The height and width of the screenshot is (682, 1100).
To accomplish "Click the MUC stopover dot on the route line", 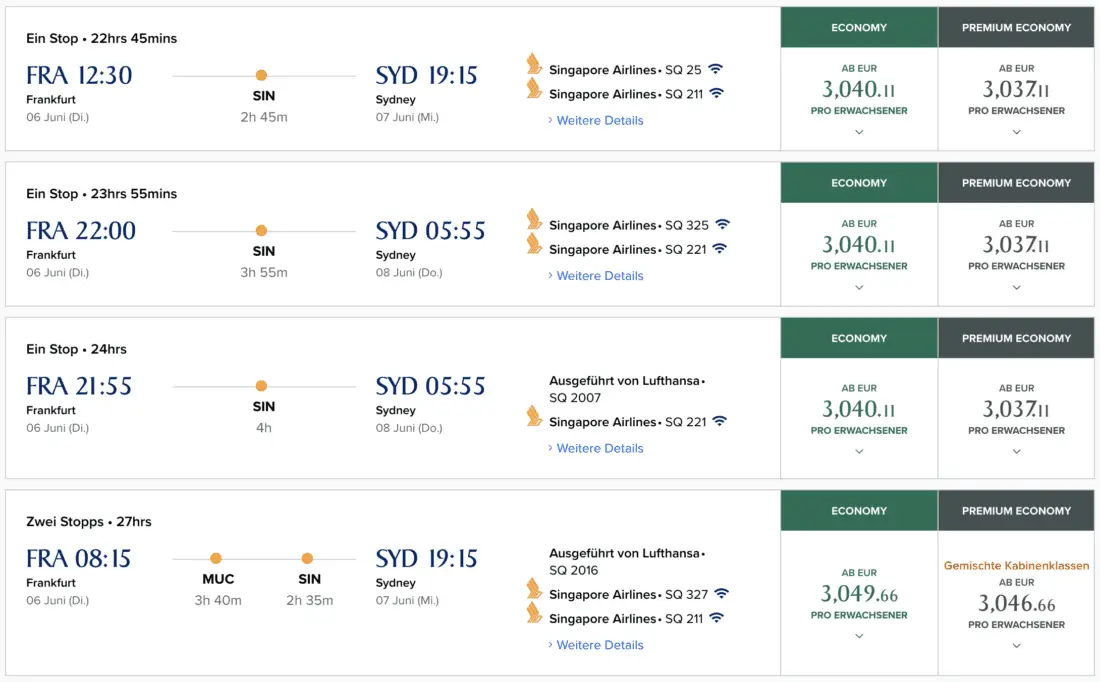I will pyautogui.click(x=216, y=558).
